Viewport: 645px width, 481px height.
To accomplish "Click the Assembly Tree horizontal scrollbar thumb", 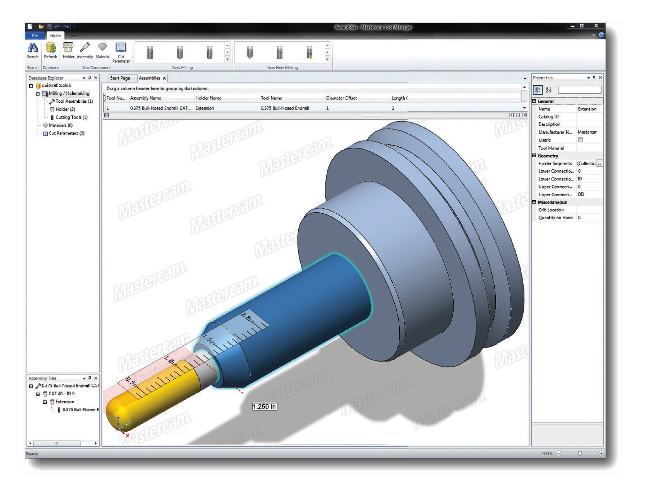I will (57, 443).
